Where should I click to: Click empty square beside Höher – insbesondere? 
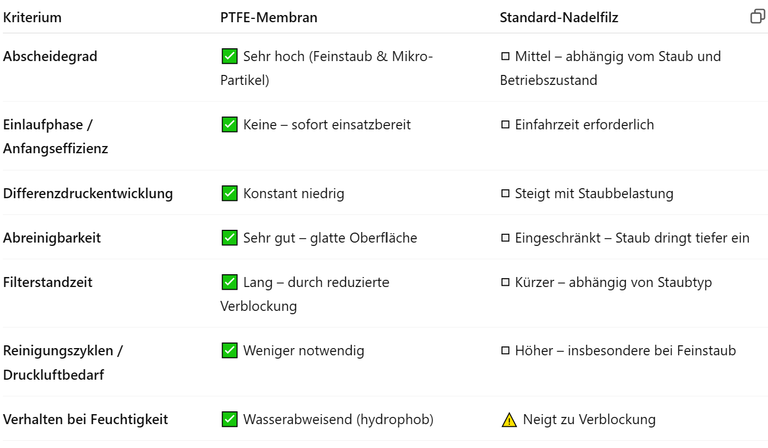click(x=505, y=351)
